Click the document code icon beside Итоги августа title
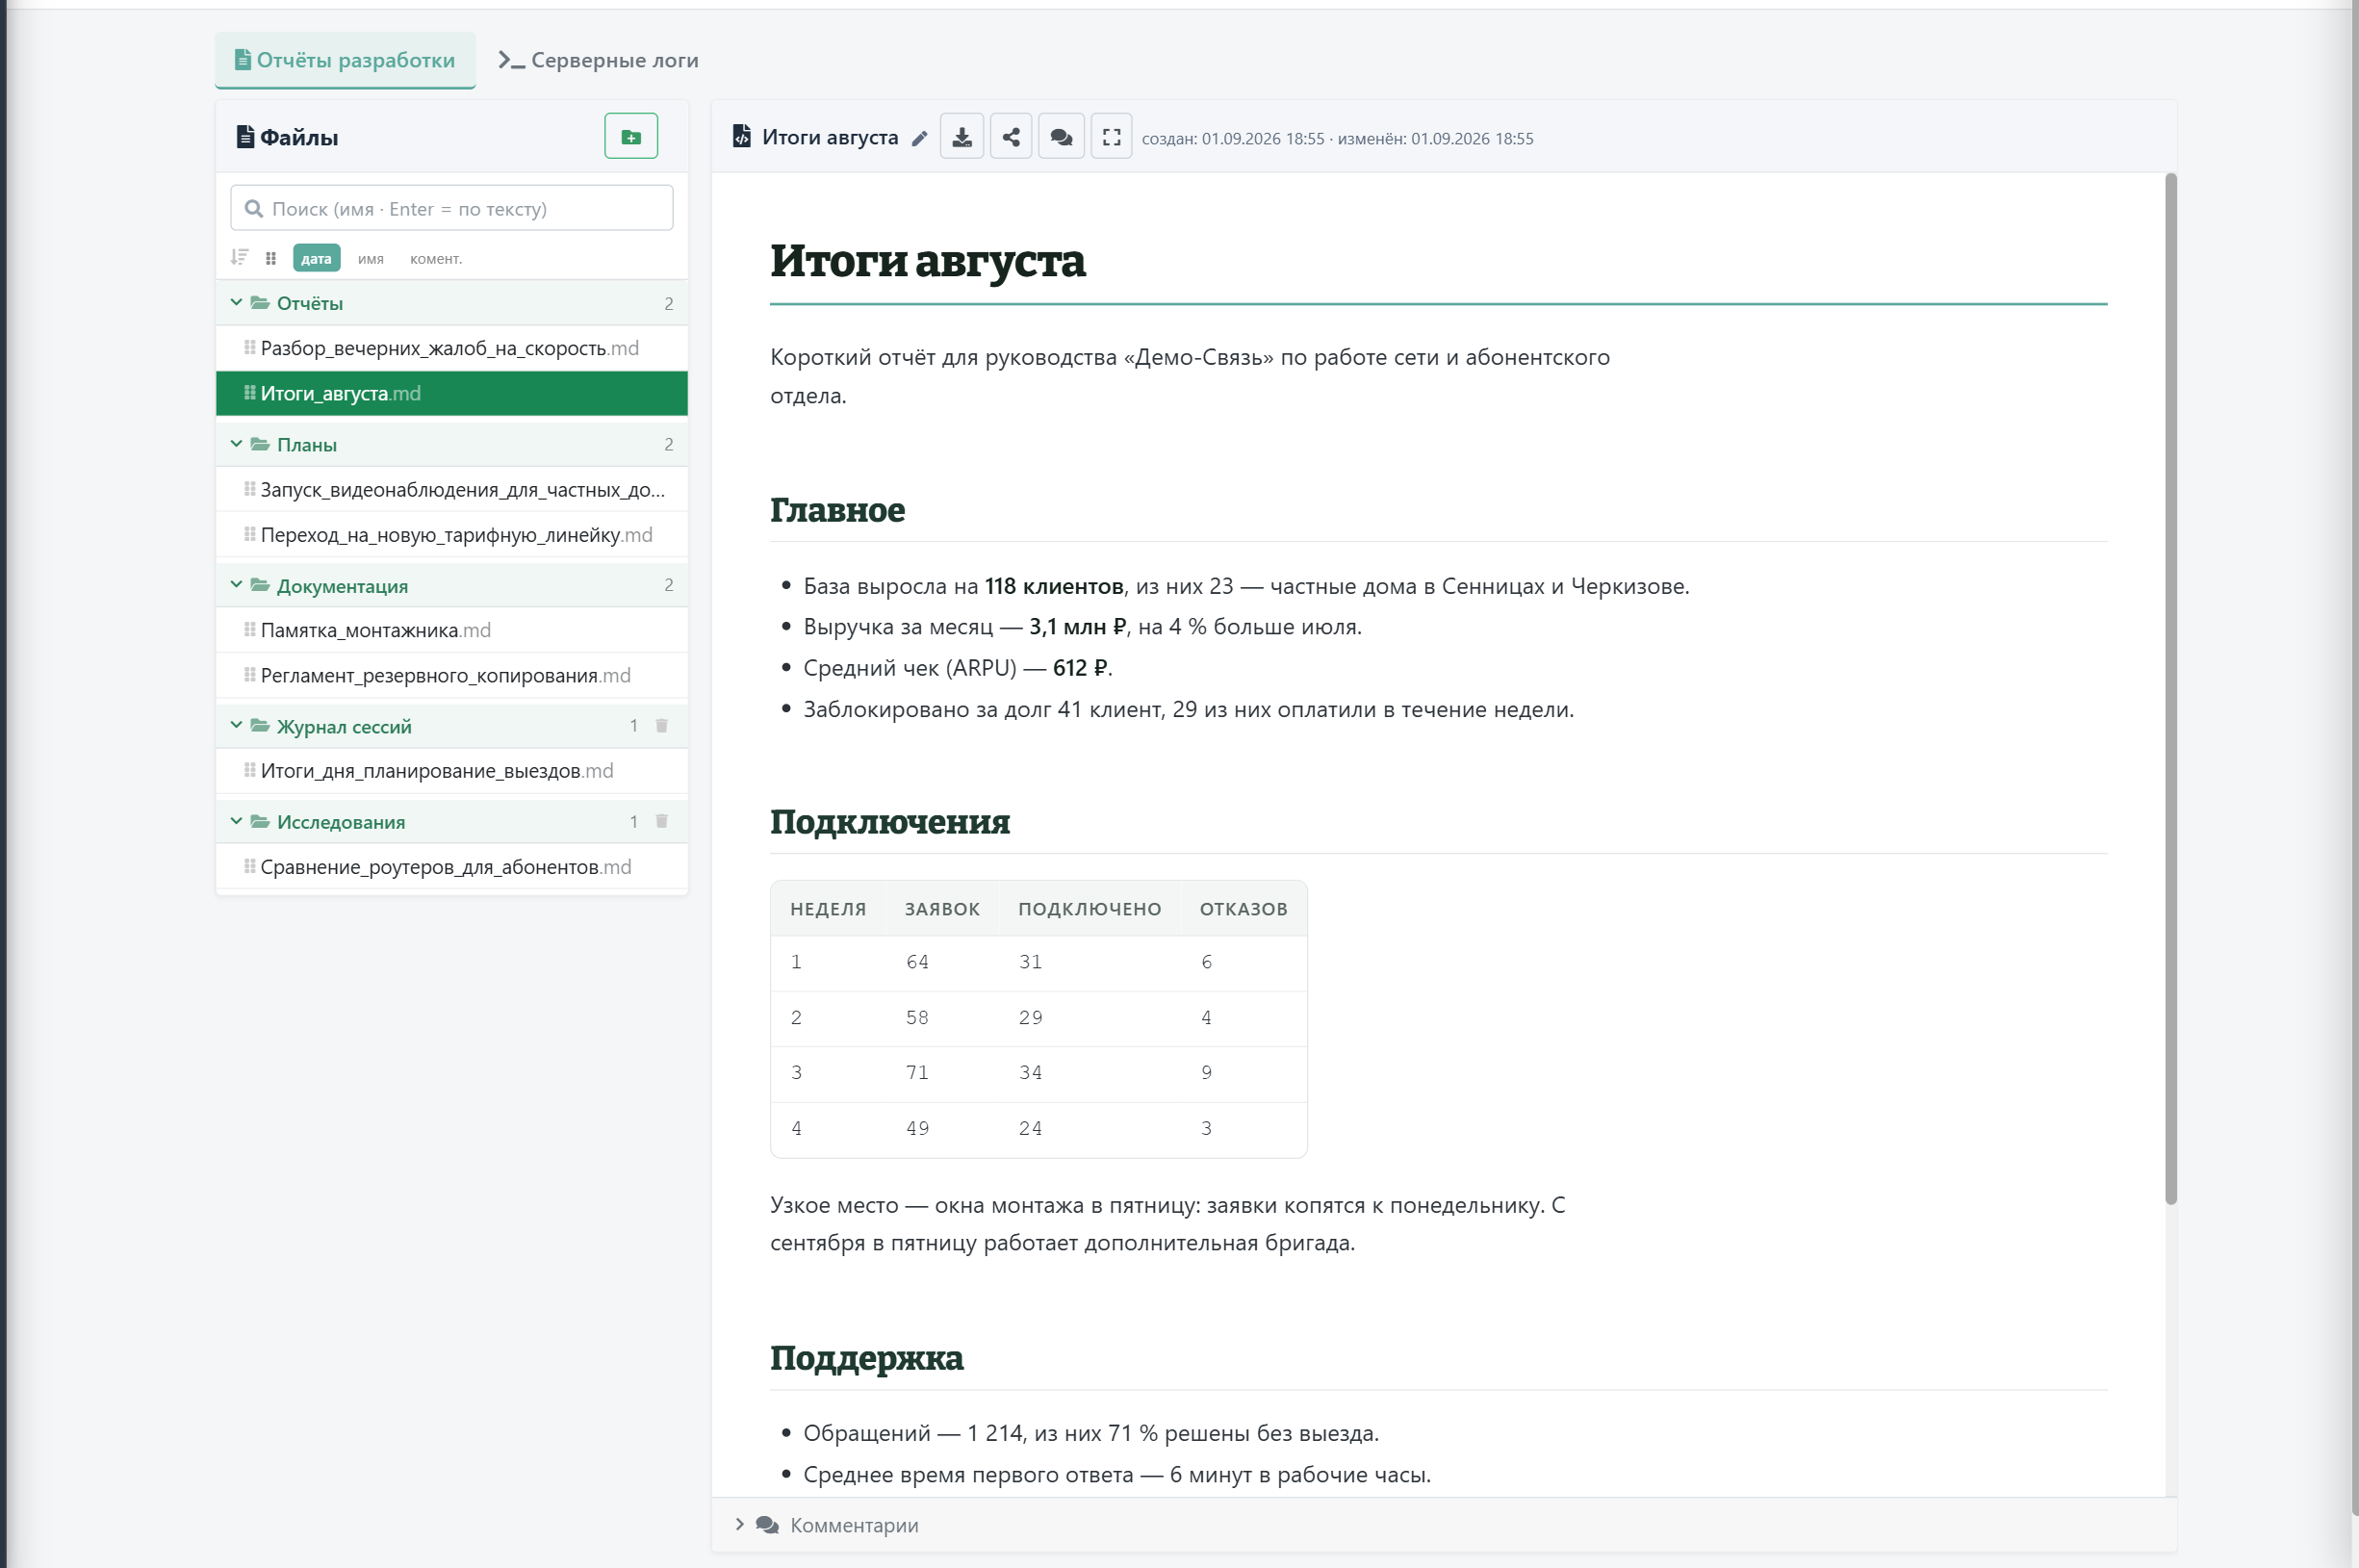Image resolution: width=2359 pixels, height=1568 pixels. (742, 137)
